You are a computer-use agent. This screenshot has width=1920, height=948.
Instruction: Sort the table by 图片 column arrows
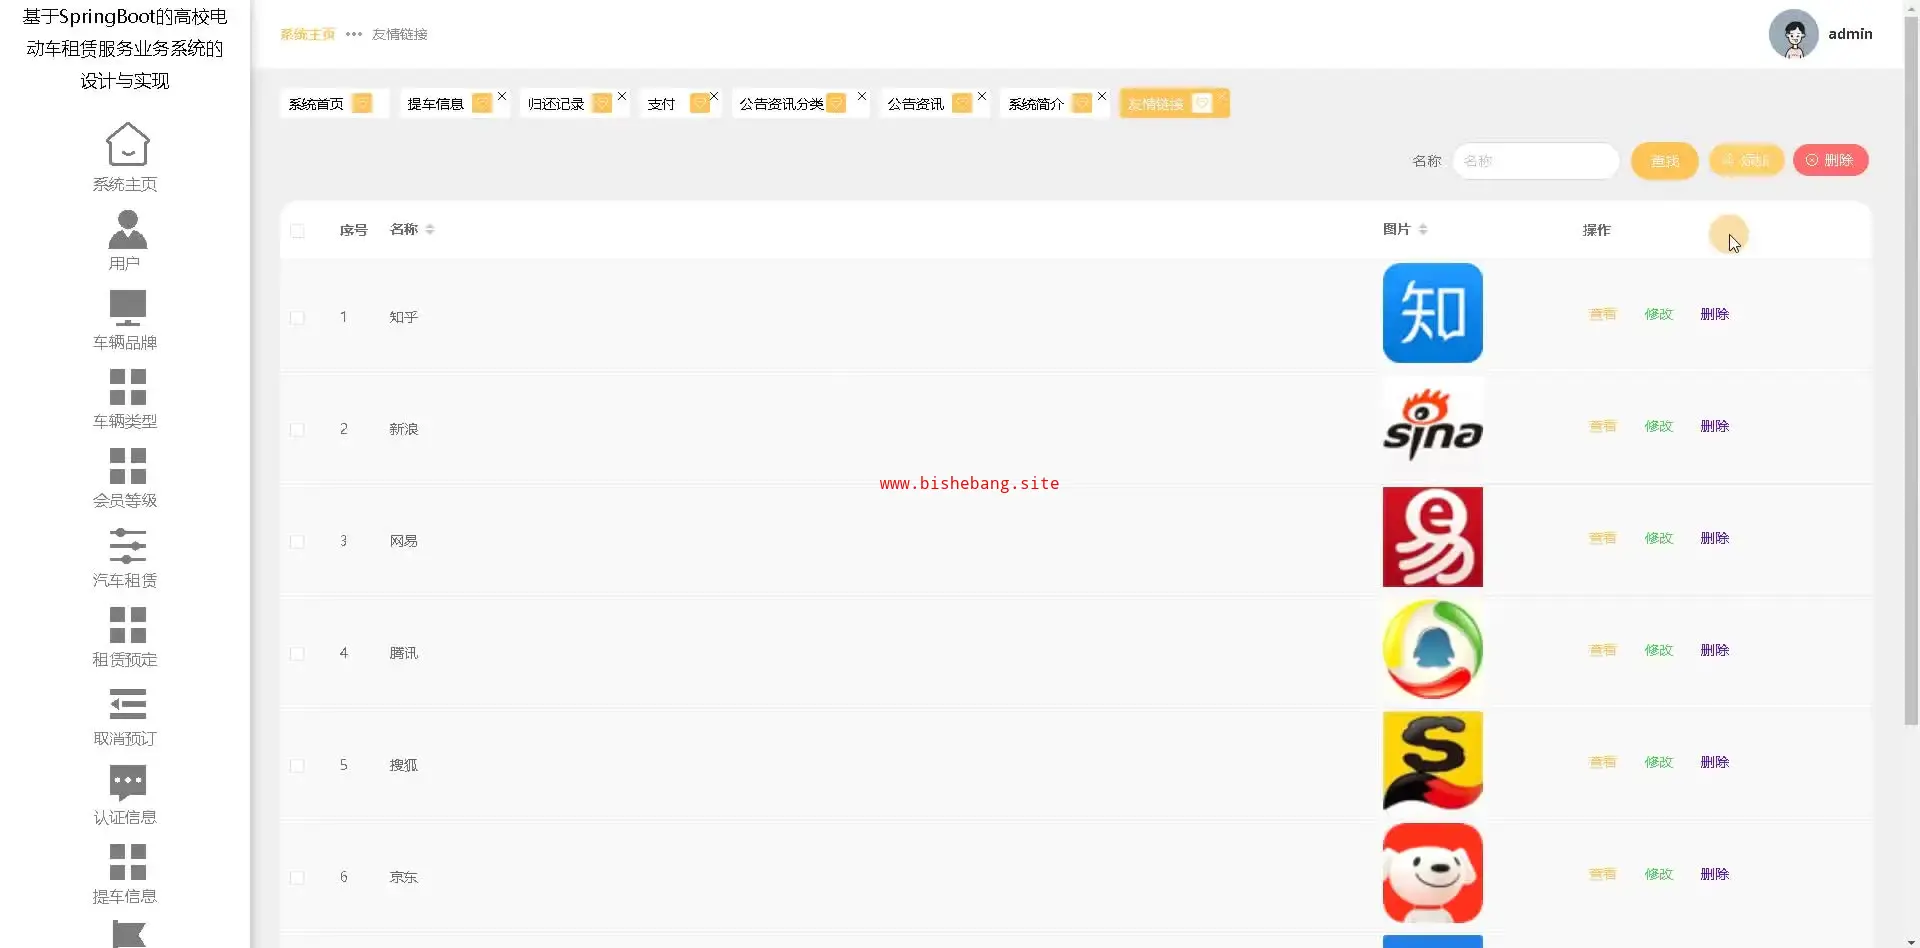(x=1423, y=230)
